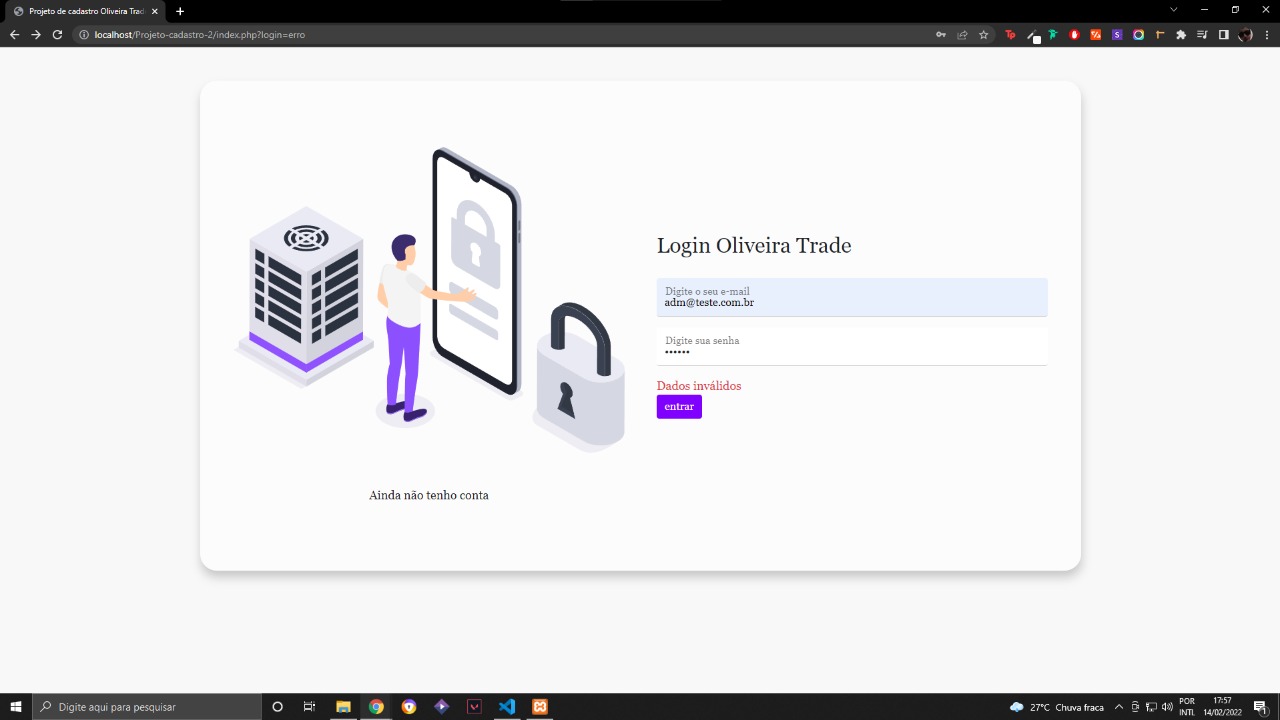
Task: Launch Firefox from the taskbar
Action: click(408, 706)
